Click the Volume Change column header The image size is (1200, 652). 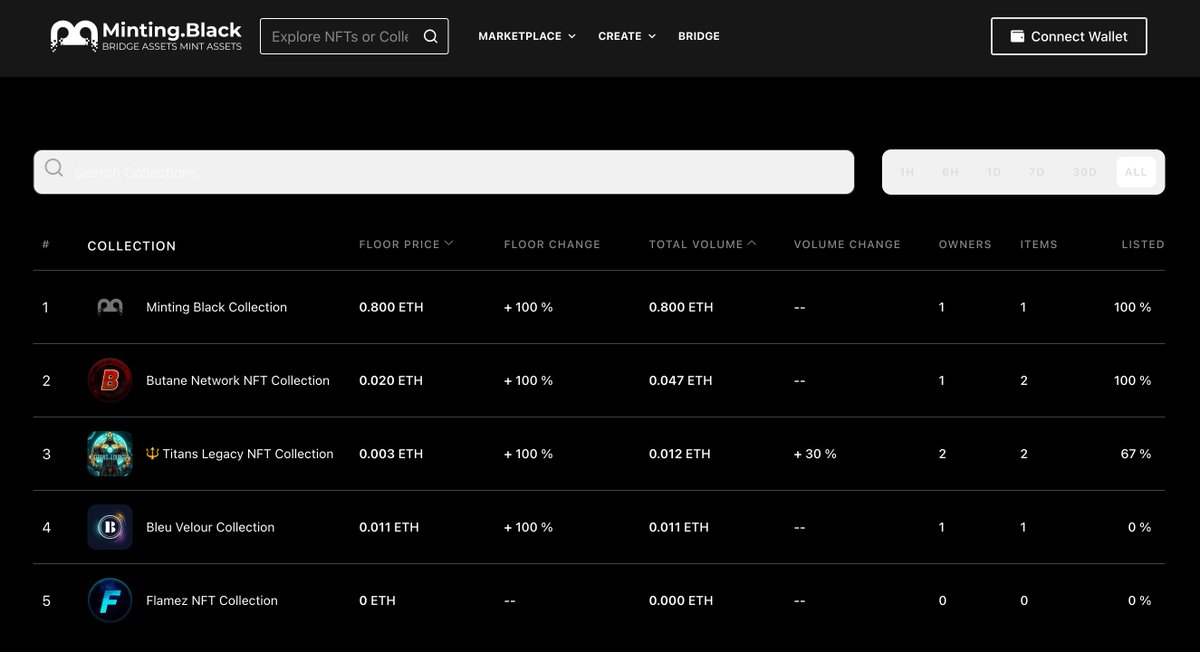coord(847,244)
